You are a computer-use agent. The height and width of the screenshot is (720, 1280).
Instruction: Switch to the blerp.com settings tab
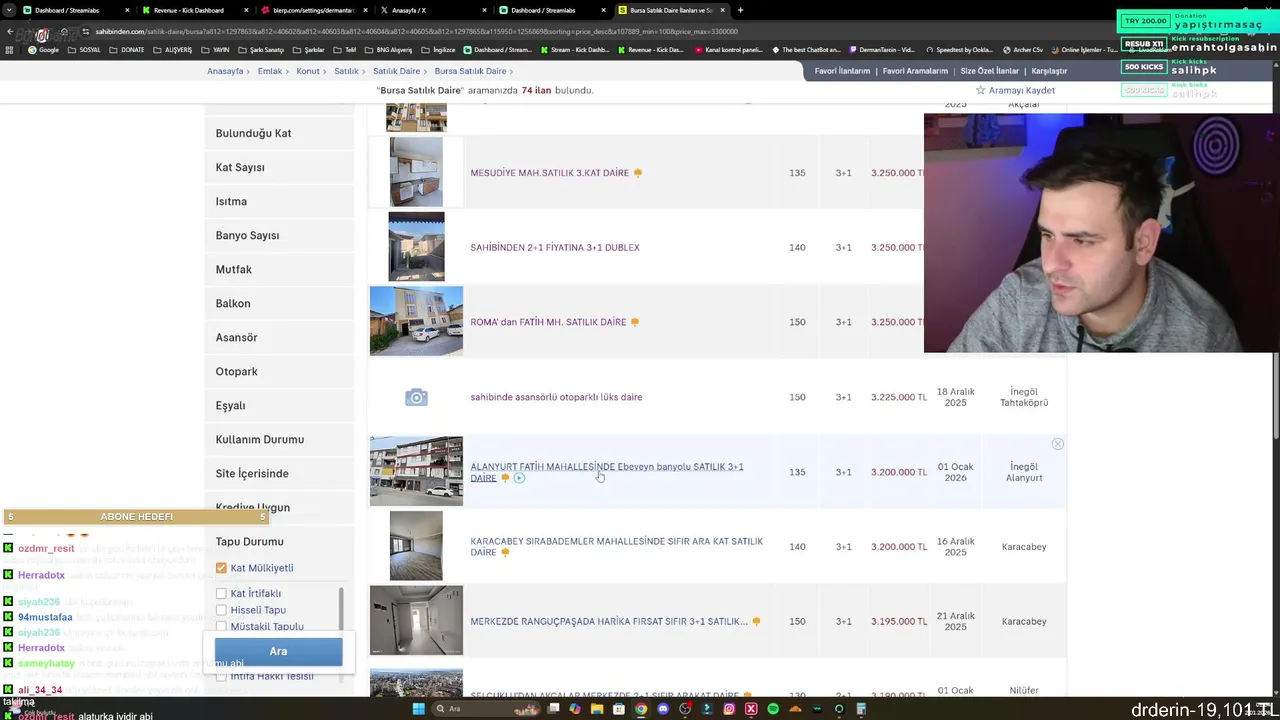click(315, 10)
